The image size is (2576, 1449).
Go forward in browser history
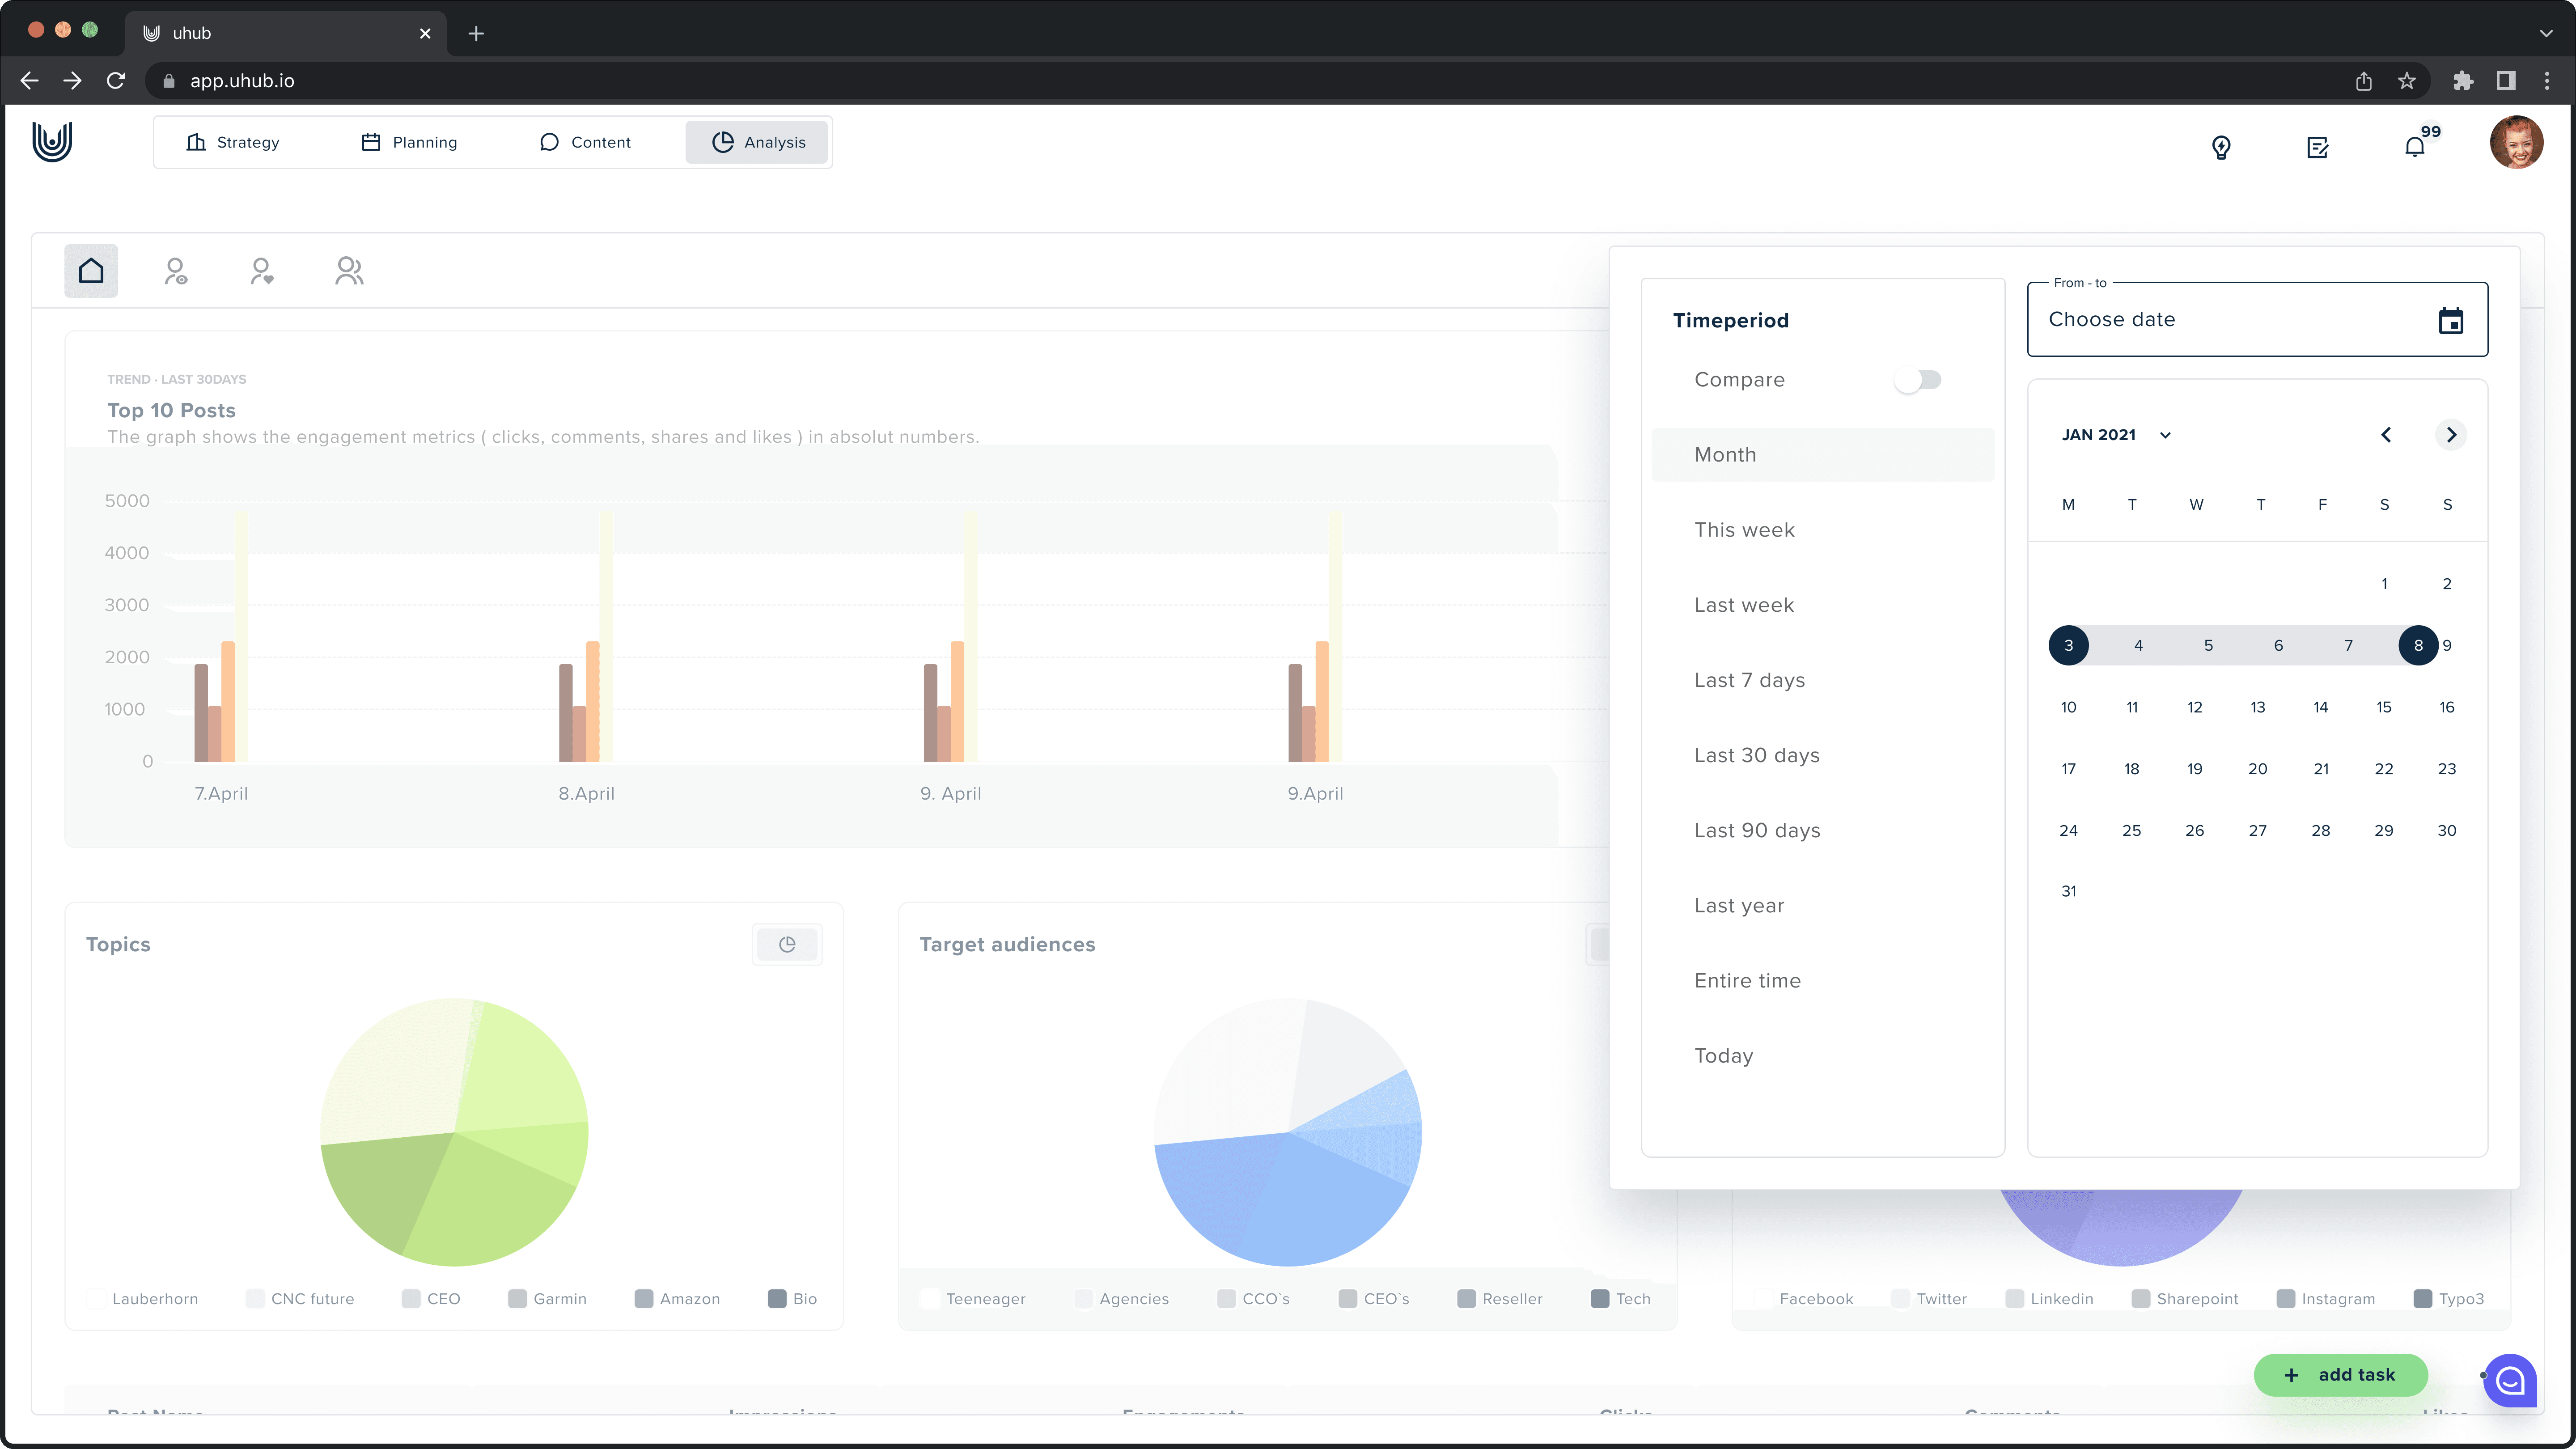pyautogui.click(x=73, y=81)
